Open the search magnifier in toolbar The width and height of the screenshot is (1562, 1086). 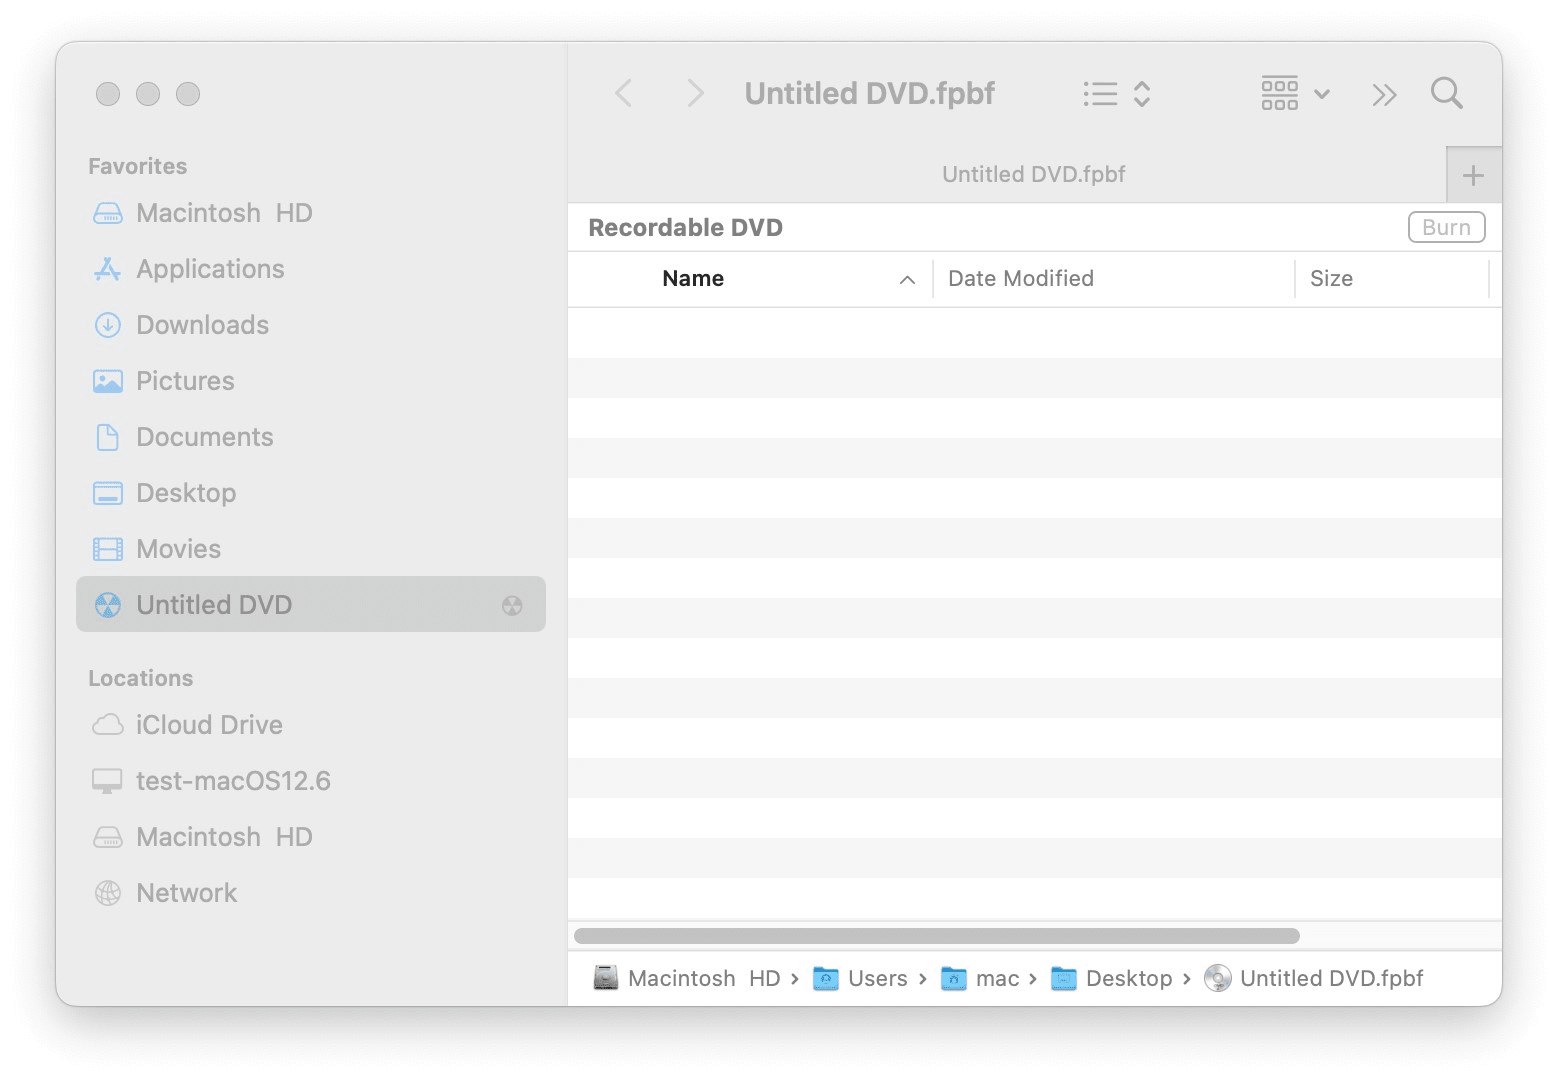tap(1446, 94)
